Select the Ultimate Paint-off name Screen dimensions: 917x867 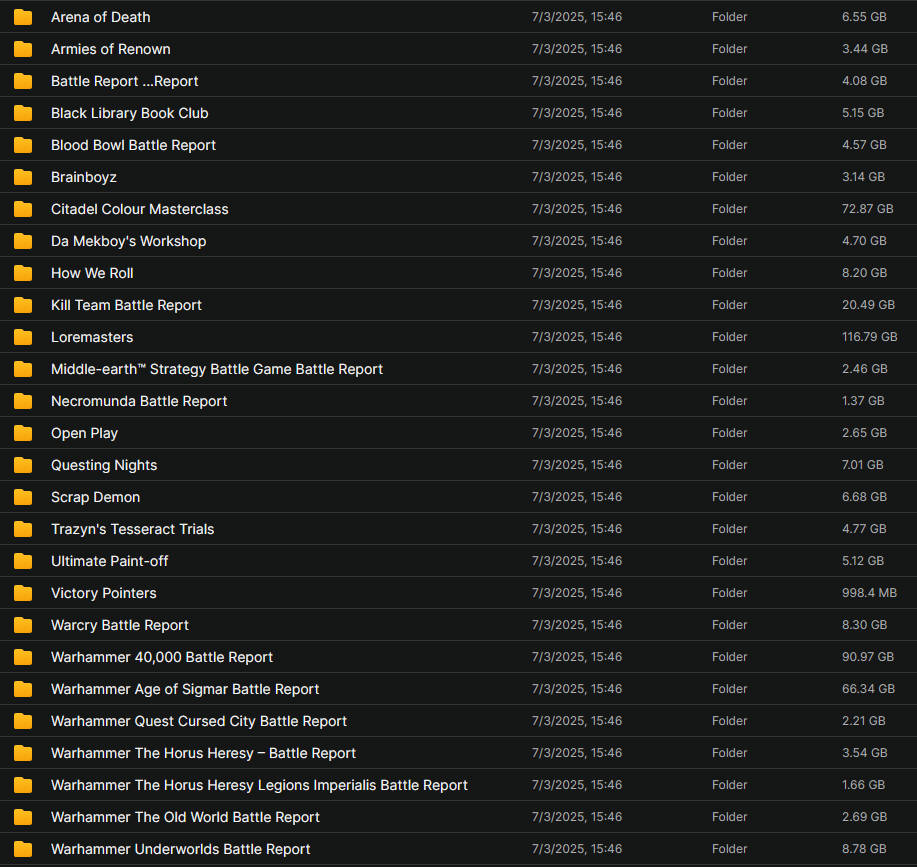coord(109,561)
